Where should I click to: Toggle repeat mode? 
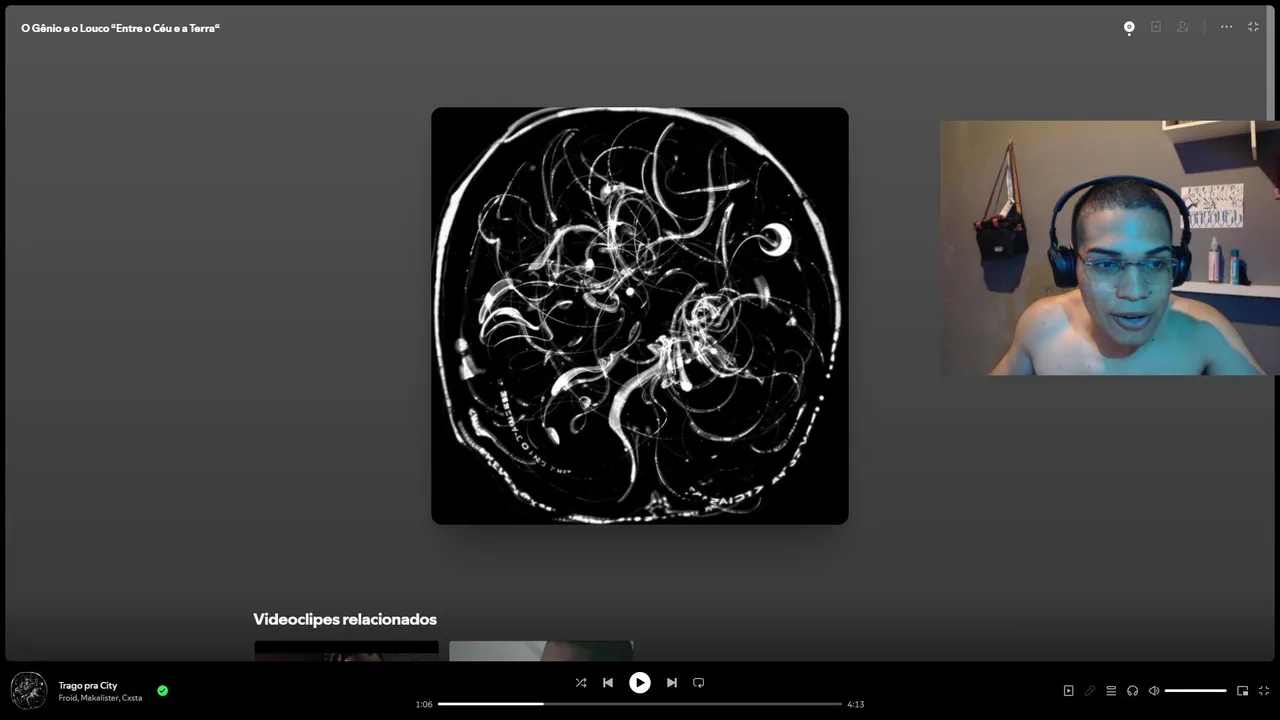click(699, 683)
